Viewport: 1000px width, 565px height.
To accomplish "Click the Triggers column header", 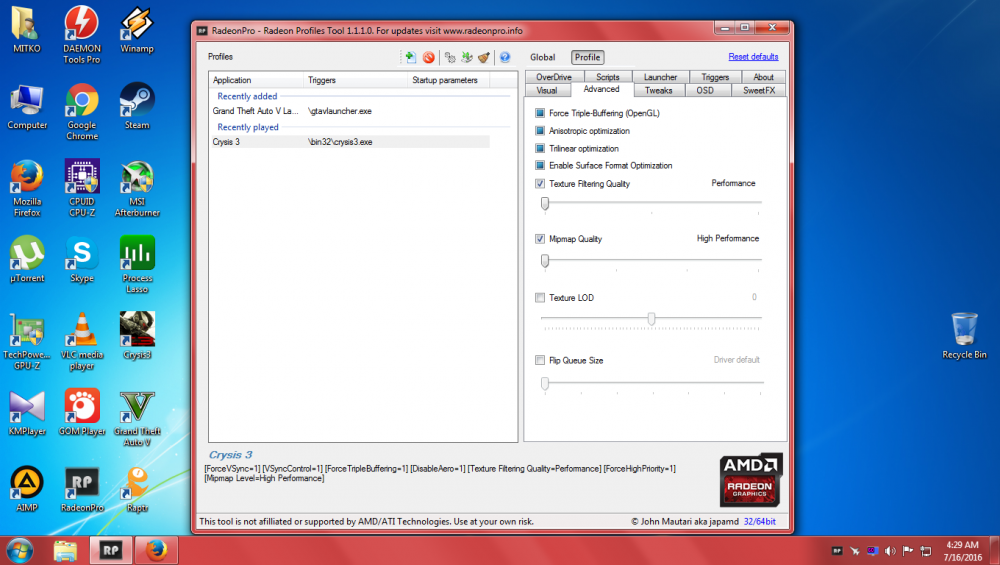I will 355,80.
